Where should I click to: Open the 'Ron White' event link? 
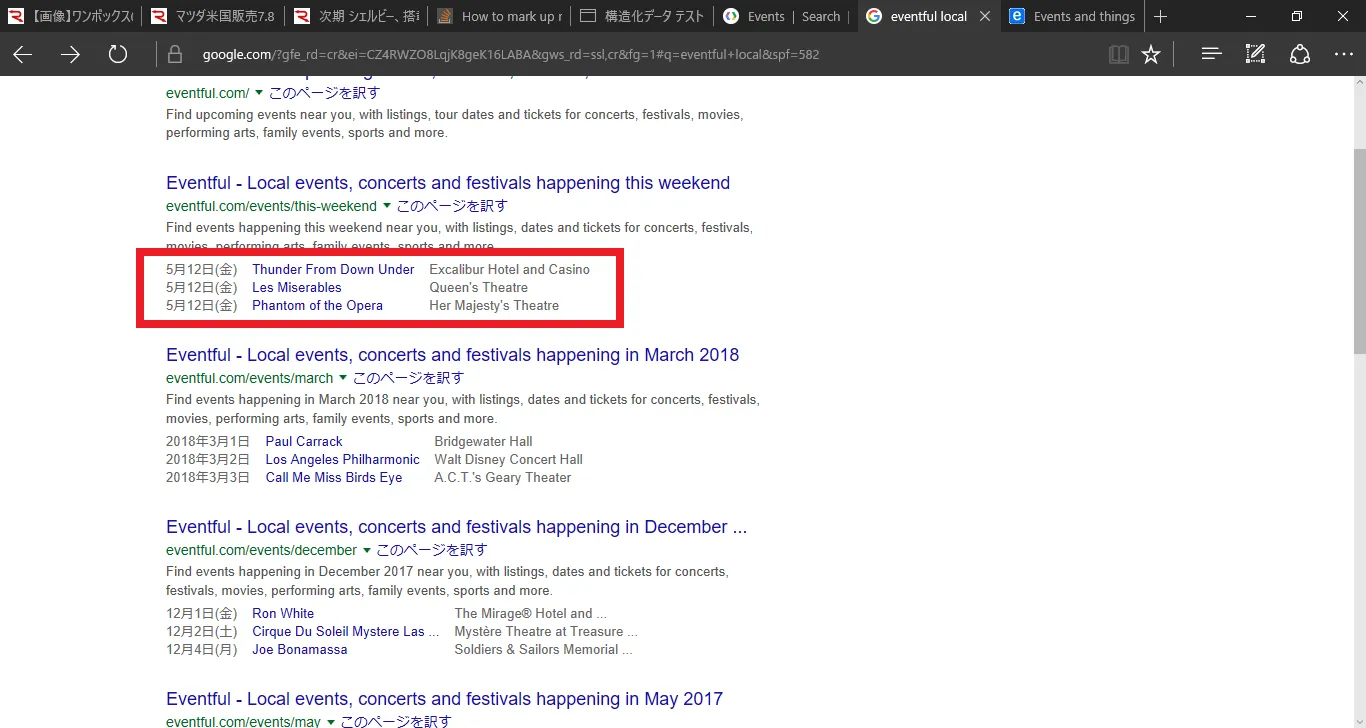coord(283,613)
